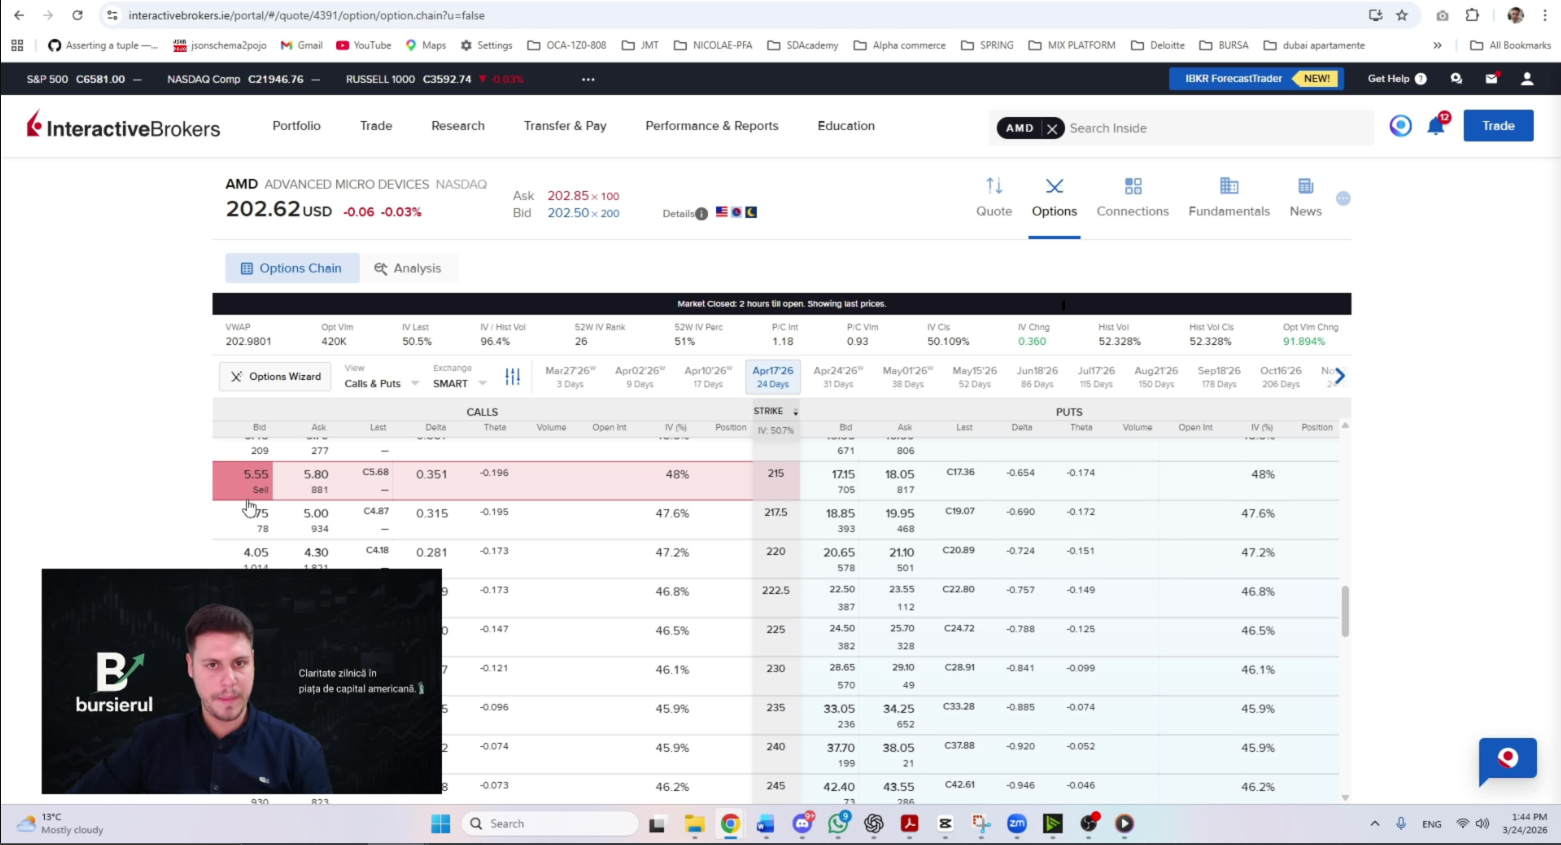Select the May15'26 expiration date
This screenshot has width=1561, height=845.
coord(974,376)
